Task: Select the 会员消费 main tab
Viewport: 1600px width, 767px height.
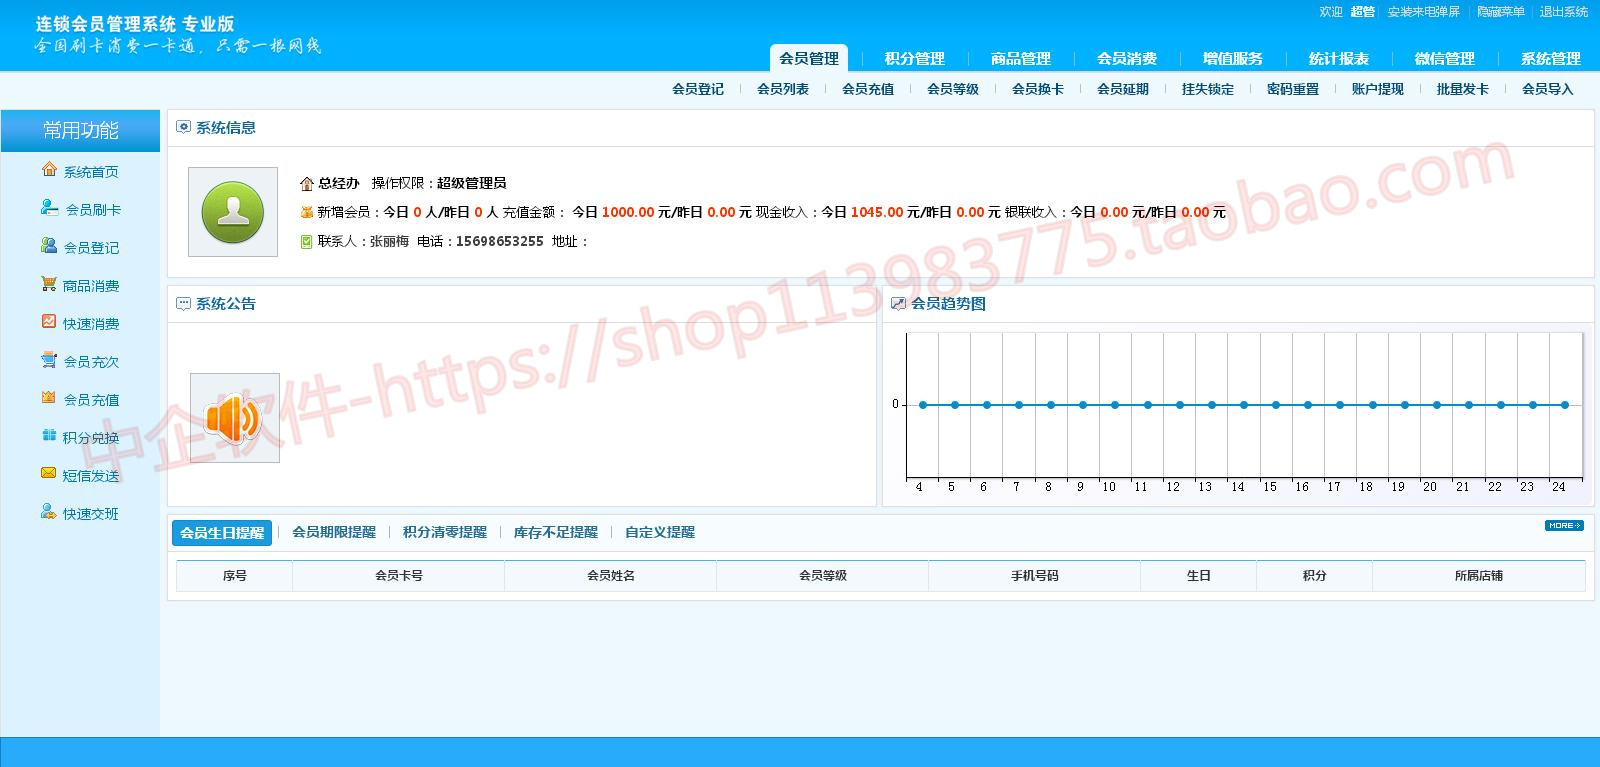Action: [1127, 58]
